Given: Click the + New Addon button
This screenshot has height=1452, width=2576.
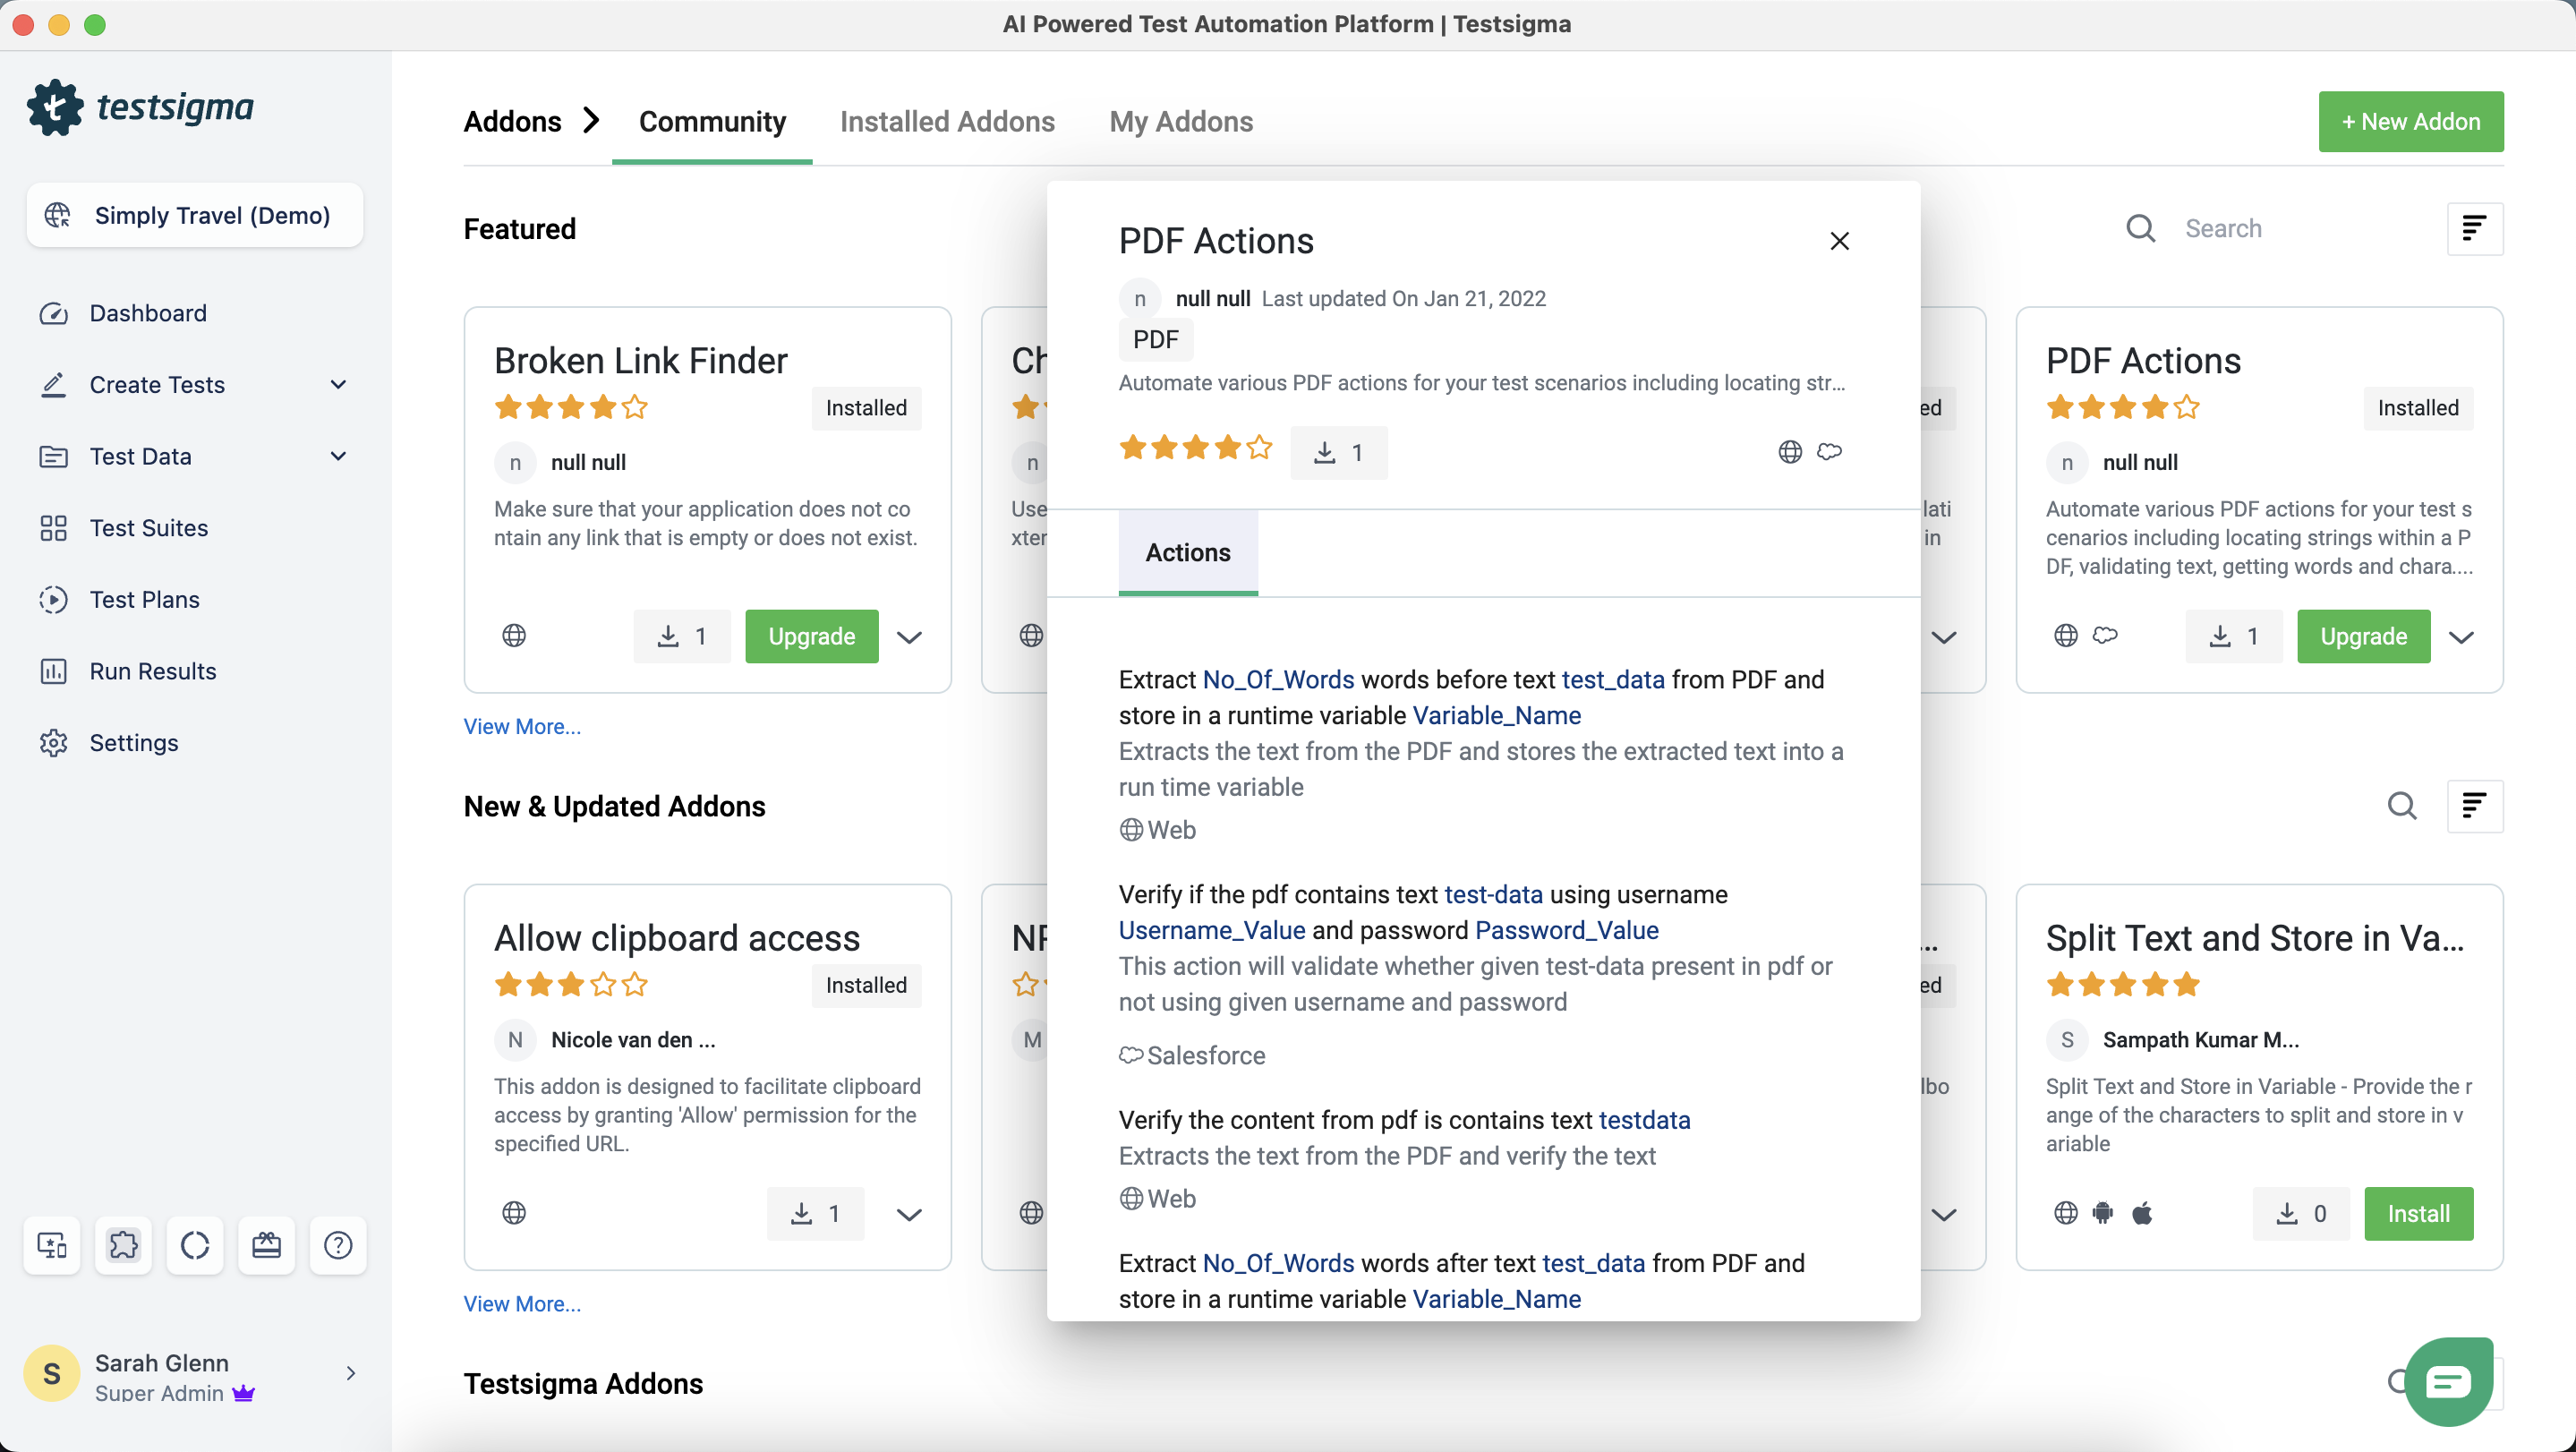Looking at the screenshot, I should point(2411,122).
